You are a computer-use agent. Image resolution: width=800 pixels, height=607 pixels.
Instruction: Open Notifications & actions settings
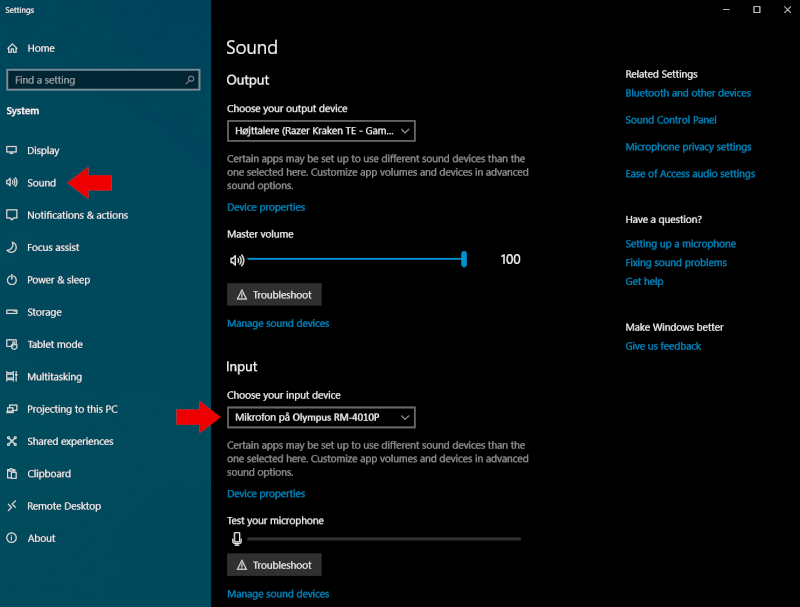tap(78, 215)
